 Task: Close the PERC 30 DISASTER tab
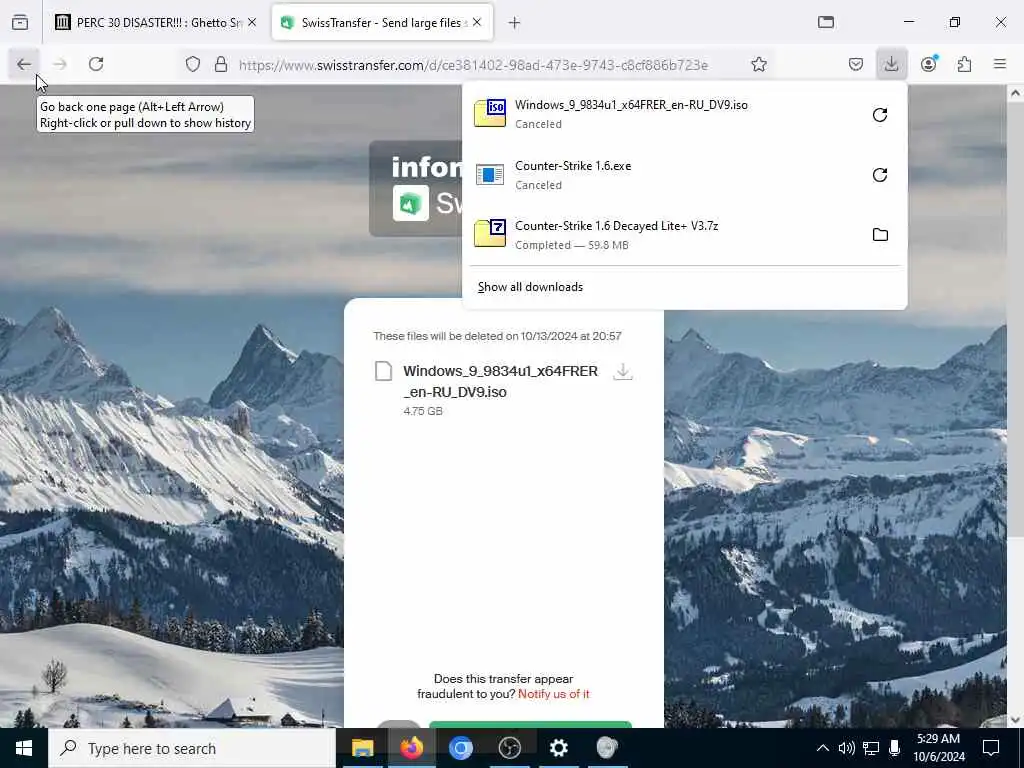252,23
